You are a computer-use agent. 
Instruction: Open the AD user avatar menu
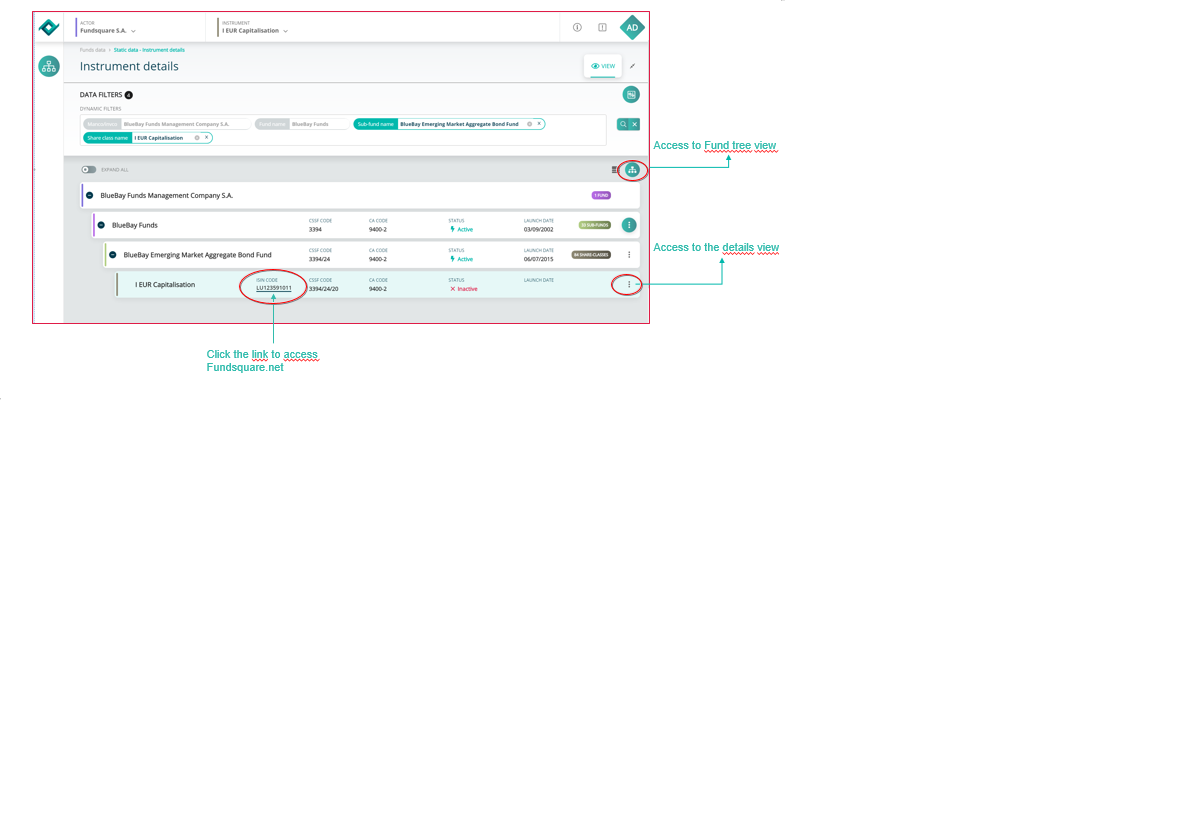[x=632, y=27]
